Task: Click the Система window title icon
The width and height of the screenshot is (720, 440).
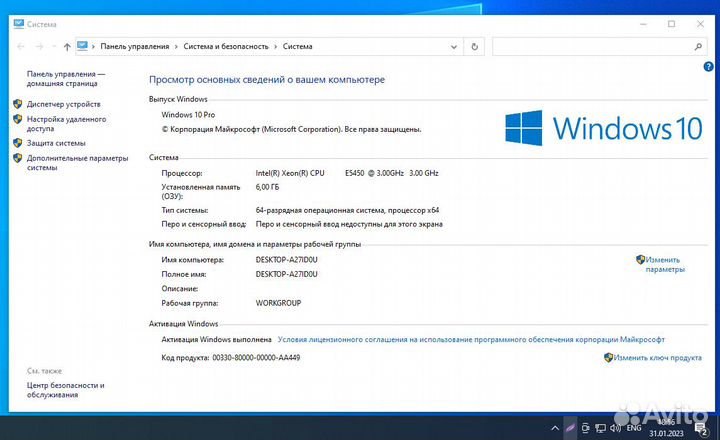Action: coord(18,24)
